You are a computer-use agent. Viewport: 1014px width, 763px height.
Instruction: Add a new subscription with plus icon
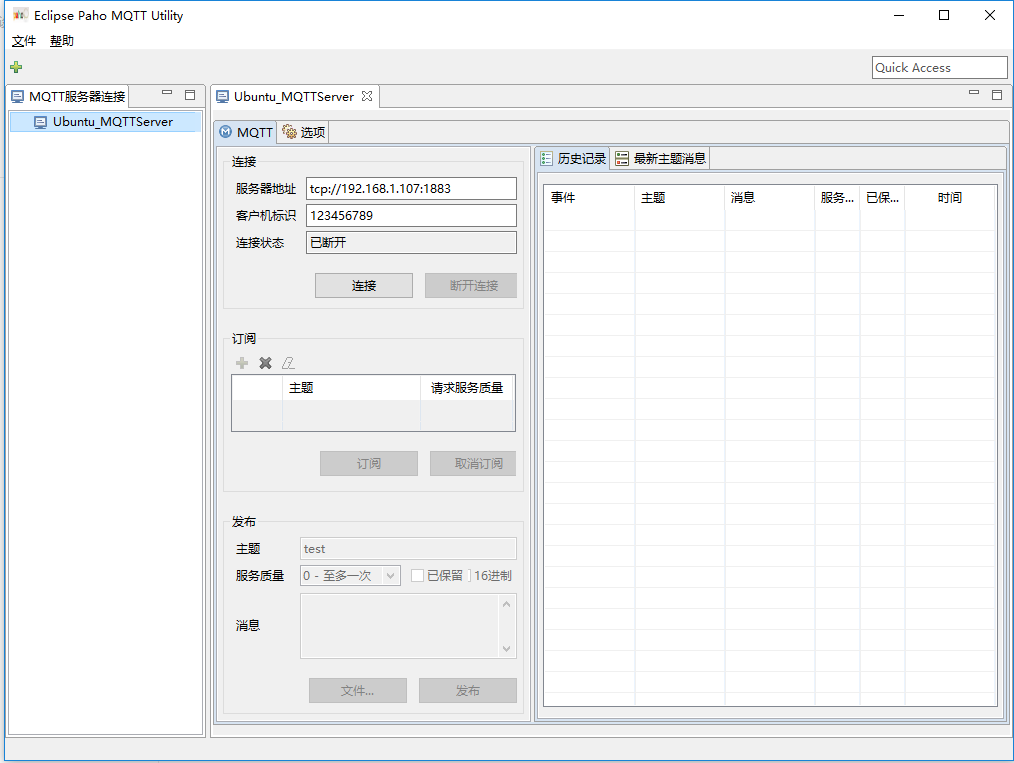tap(242, 363)
